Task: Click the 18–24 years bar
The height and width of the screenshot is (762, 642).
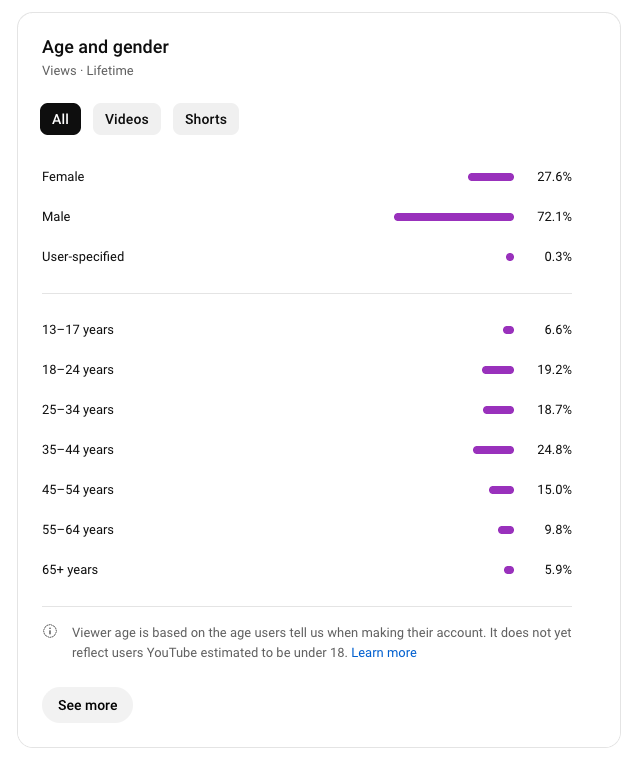Action: click(498, 370)
